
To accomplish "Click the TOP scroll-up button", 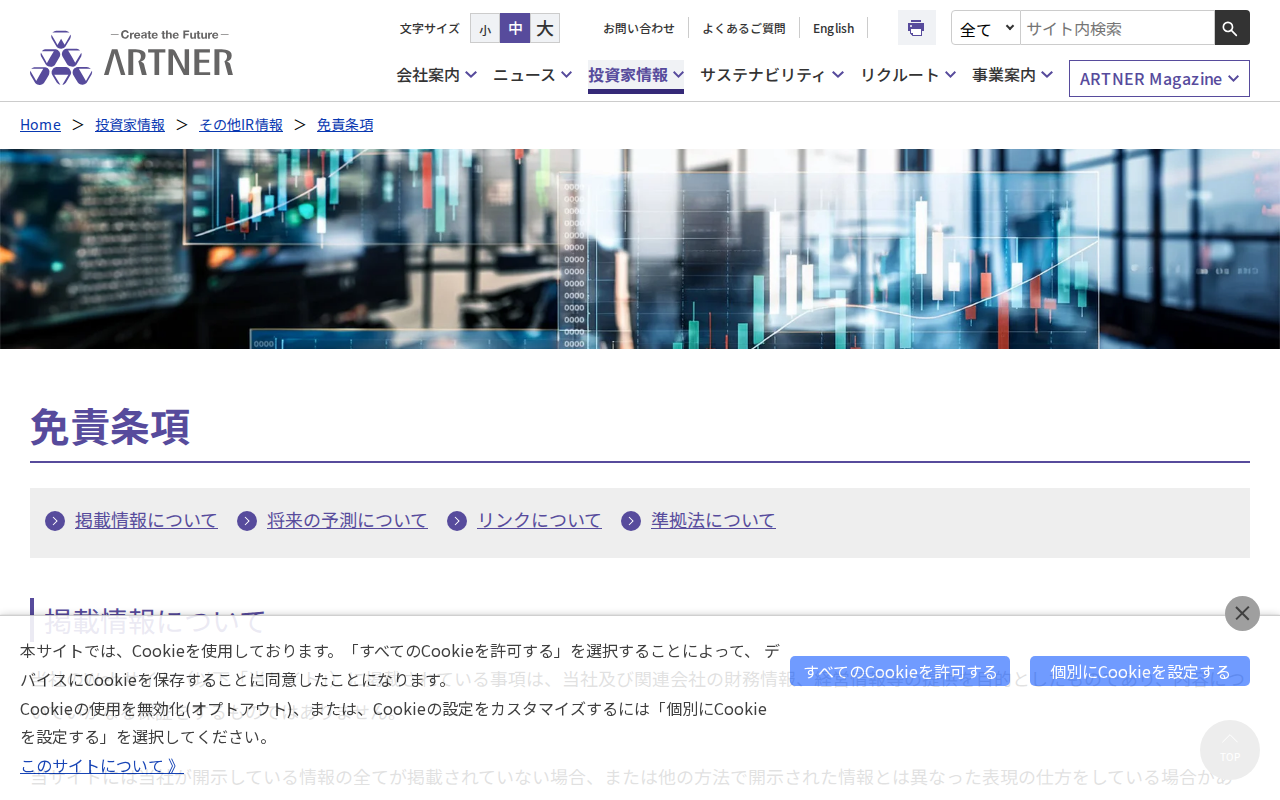I will coord(1230,750).
